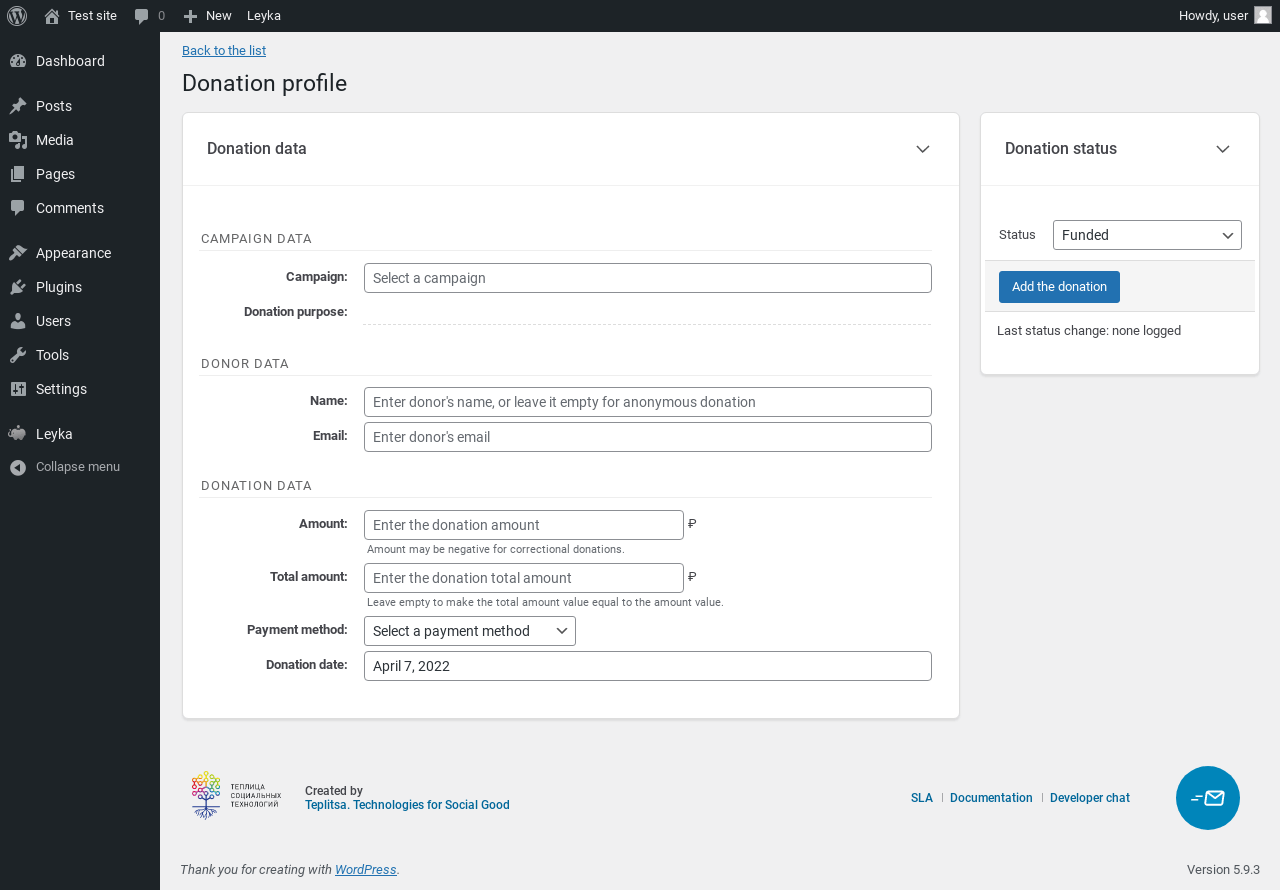
Task: Click the Collapse menu arrow icon
Action: click(18, 467)
